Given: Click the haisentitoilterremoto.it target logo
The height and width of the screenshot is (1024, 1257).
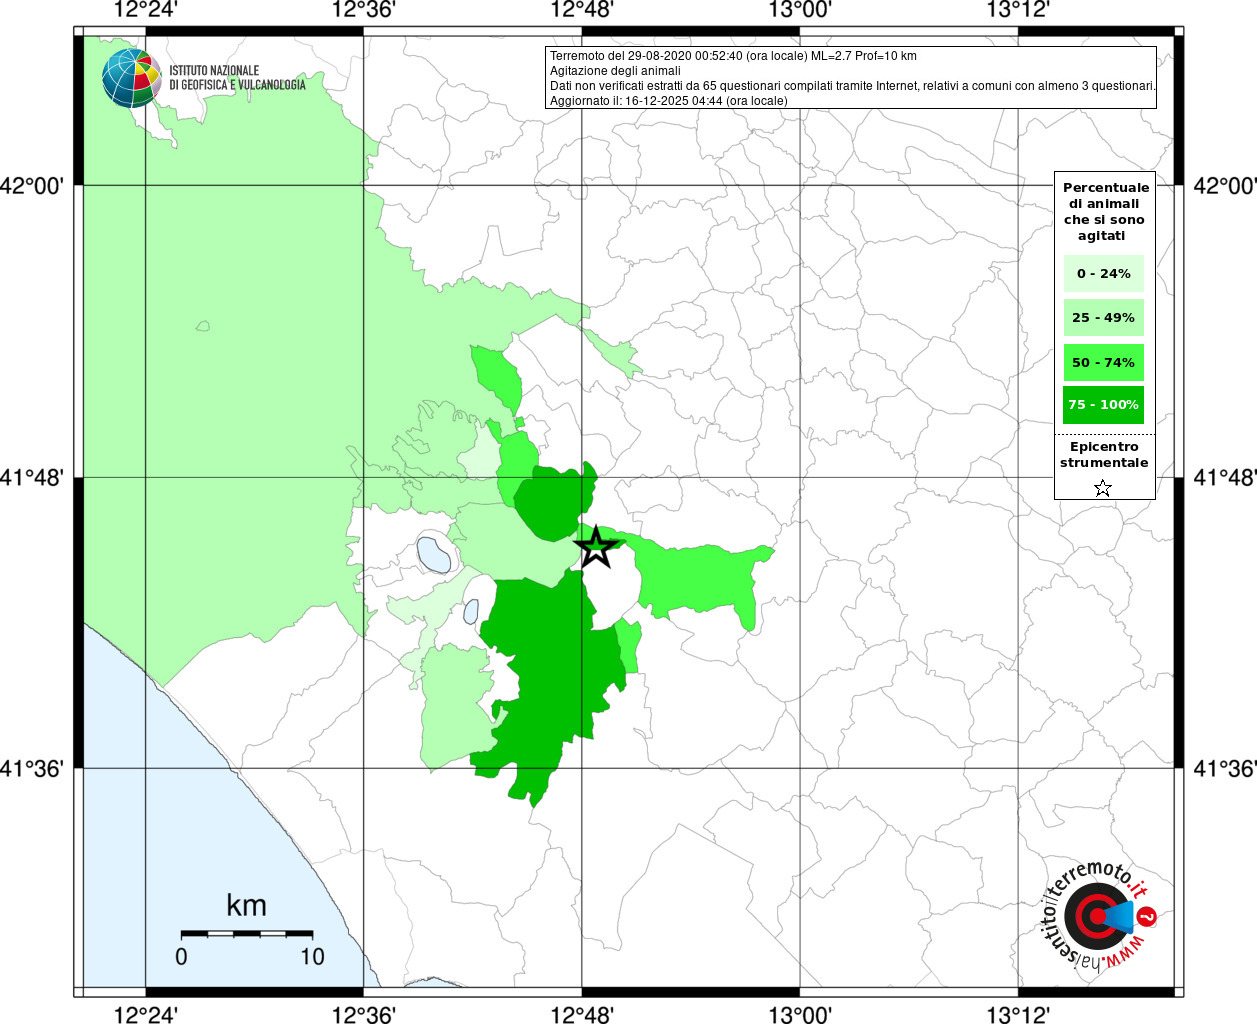Looking at the screenshot, I should [1098, 916].
